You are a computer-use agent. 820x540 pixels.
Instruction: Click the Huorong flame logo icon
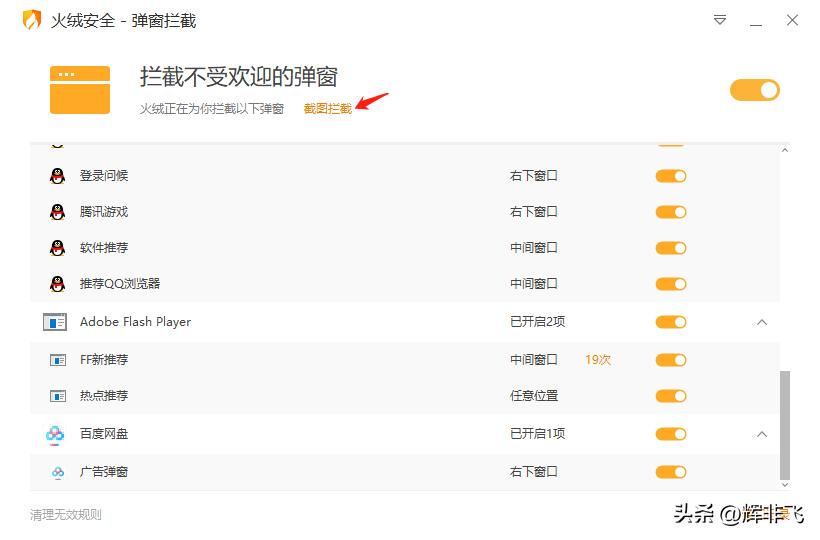click(x=32, y=20)
